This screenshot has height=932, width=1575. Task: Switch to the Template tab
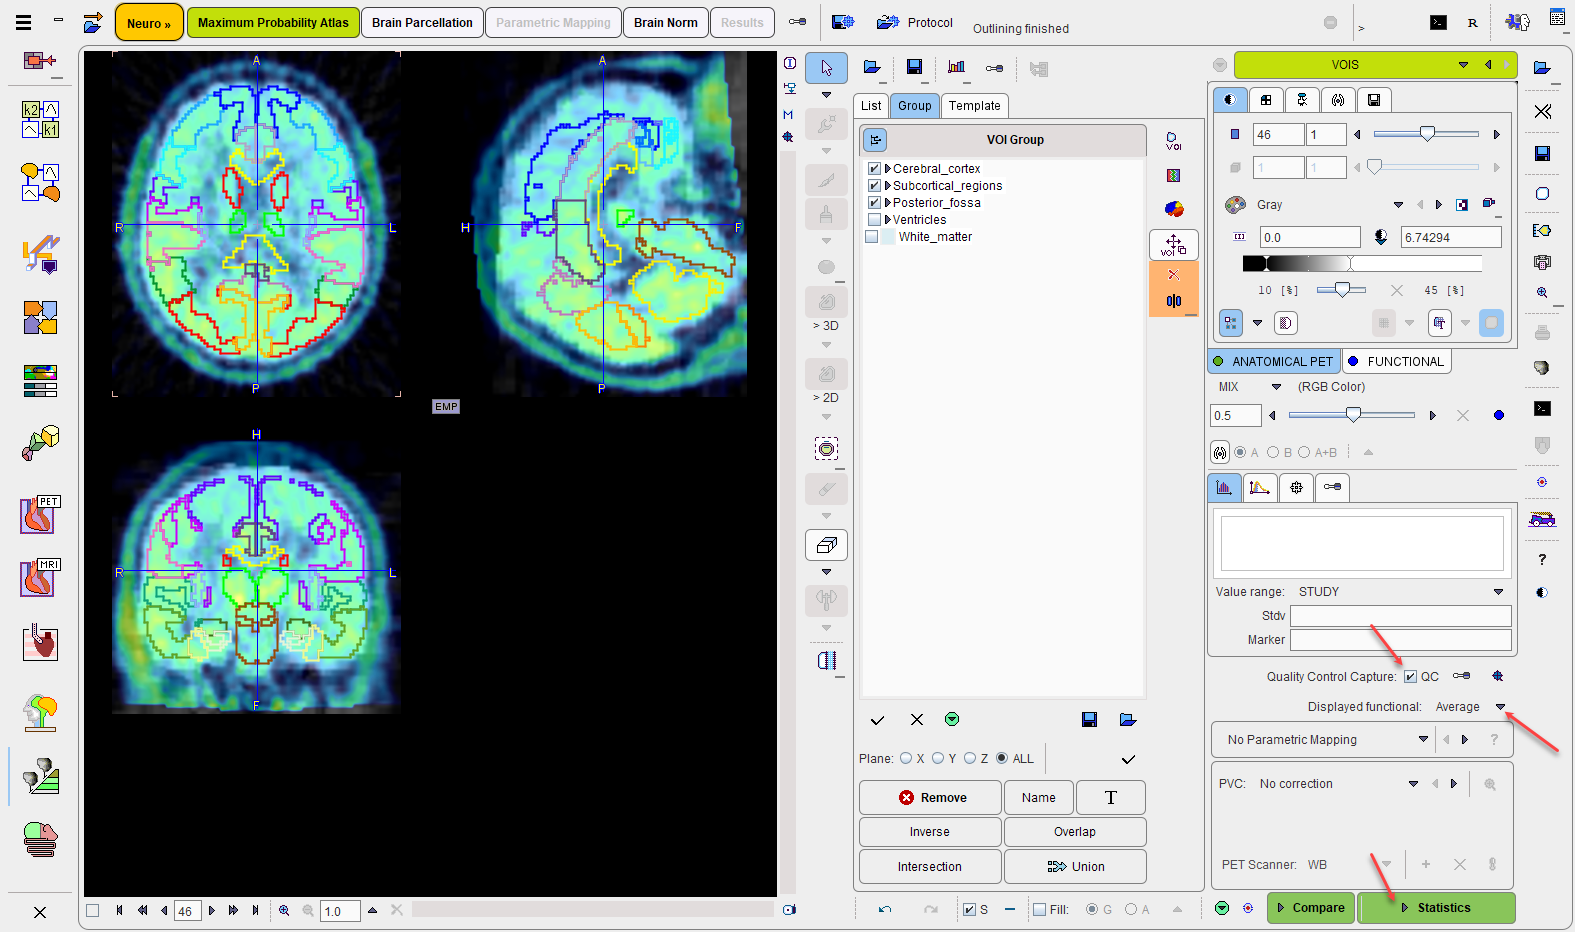click(x=975, y=106)
